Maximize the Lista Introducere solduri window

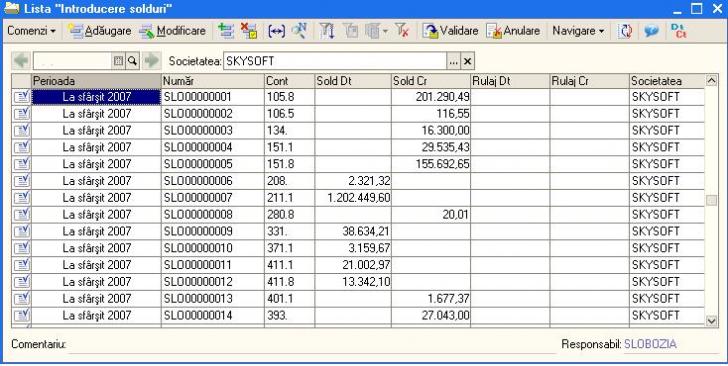(697, 9)
